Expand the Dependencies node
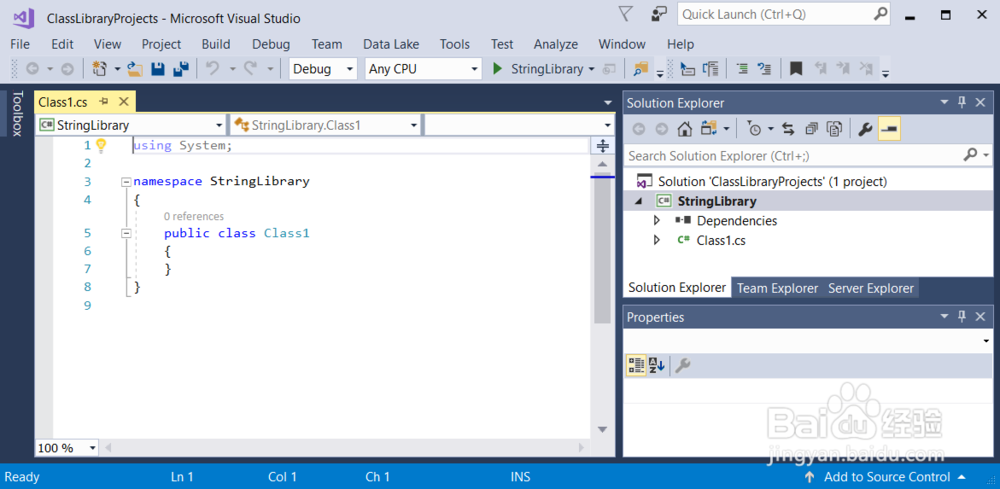 click(x=657, y=221)
